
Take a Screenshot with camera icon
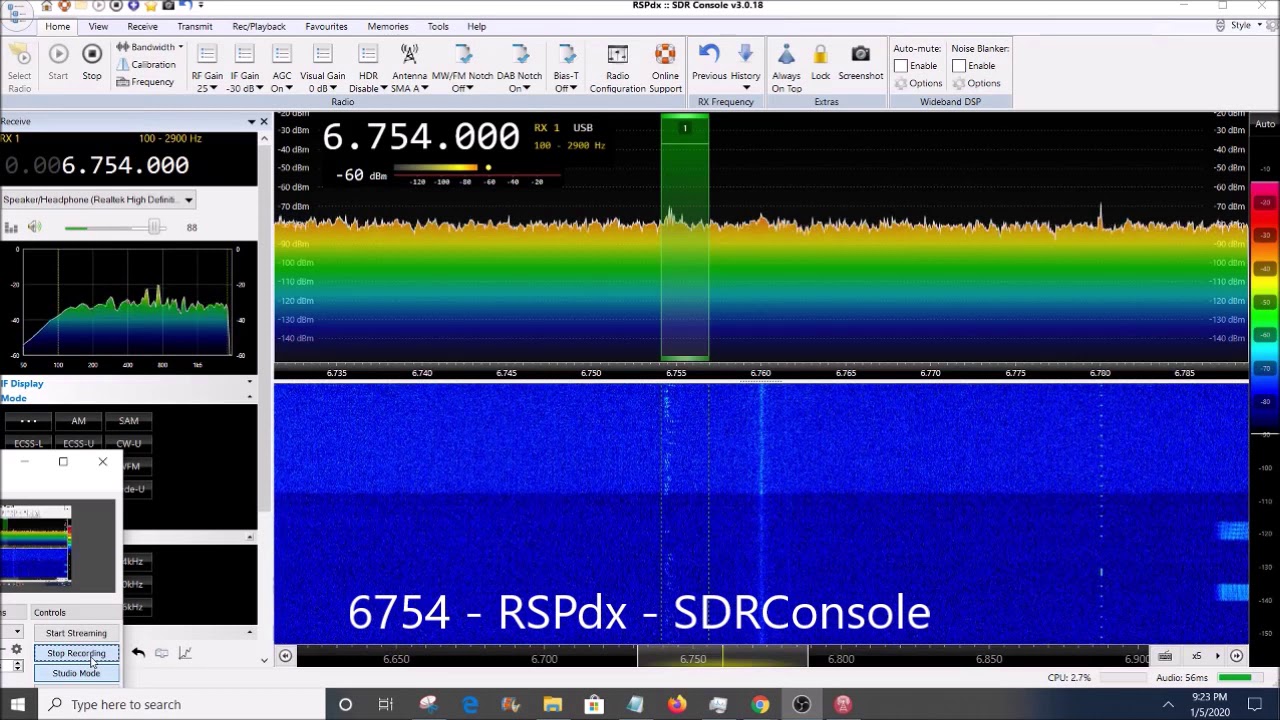(861, 62)
